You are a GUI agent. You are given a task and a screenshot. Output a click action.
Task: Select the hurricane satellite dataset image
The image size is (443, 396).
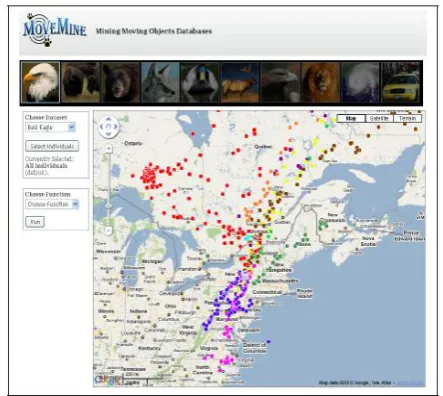click(x=360, y=82)
